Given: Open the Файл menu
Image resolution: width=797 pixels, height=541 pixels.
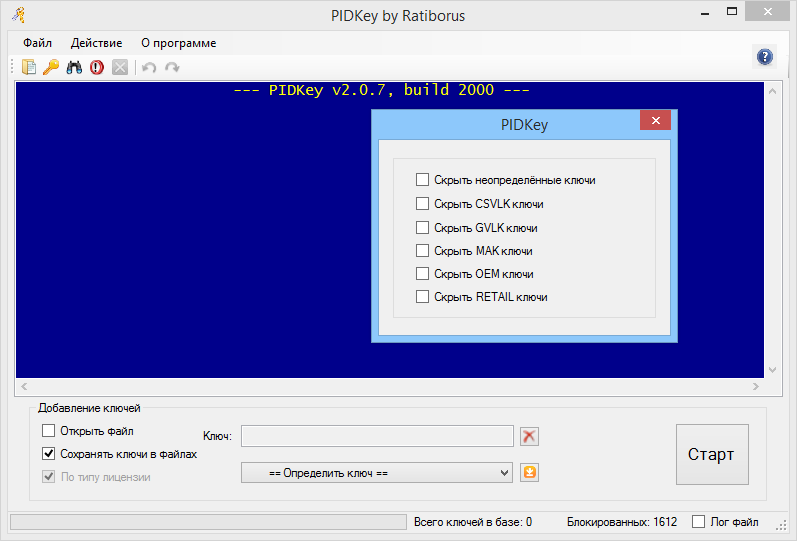Looking at the screenshot, I should point(37,43).
